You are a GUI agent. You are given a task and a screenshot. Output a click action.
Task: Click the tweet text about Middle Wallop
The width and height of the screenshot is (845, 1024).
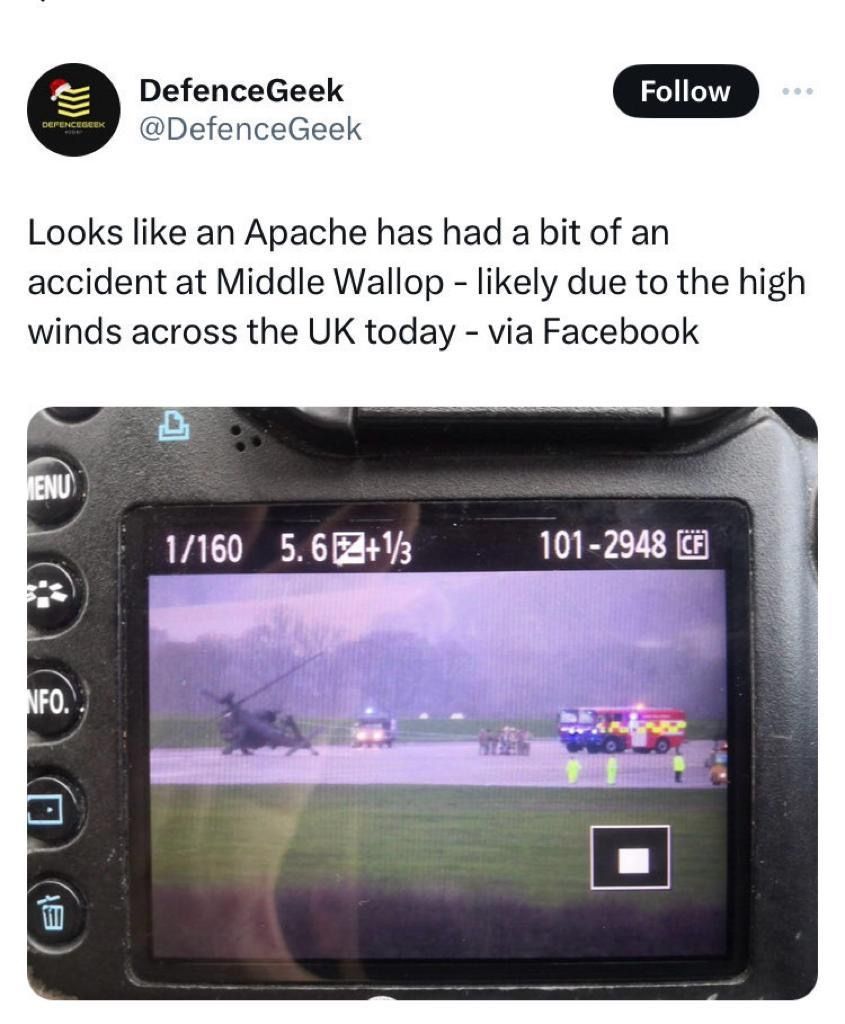(417, 282)
